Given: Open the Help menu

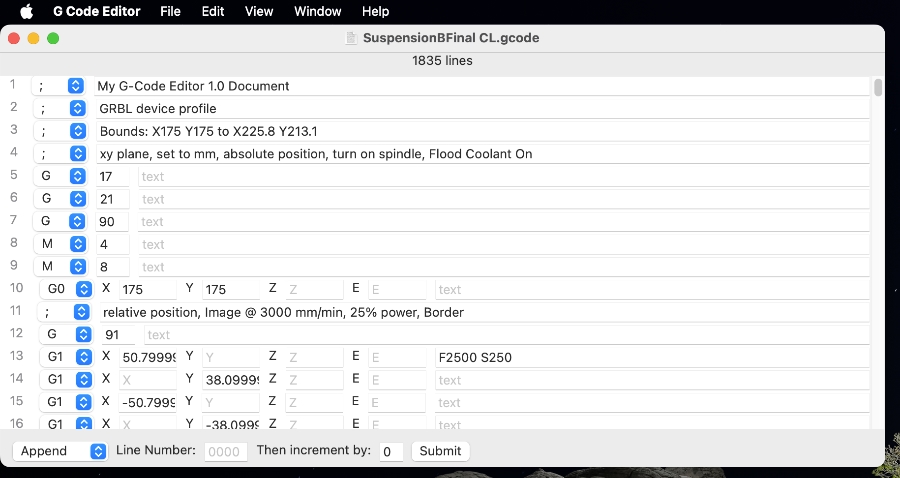Looking at the screenshot, I should [x=375, y=12].
